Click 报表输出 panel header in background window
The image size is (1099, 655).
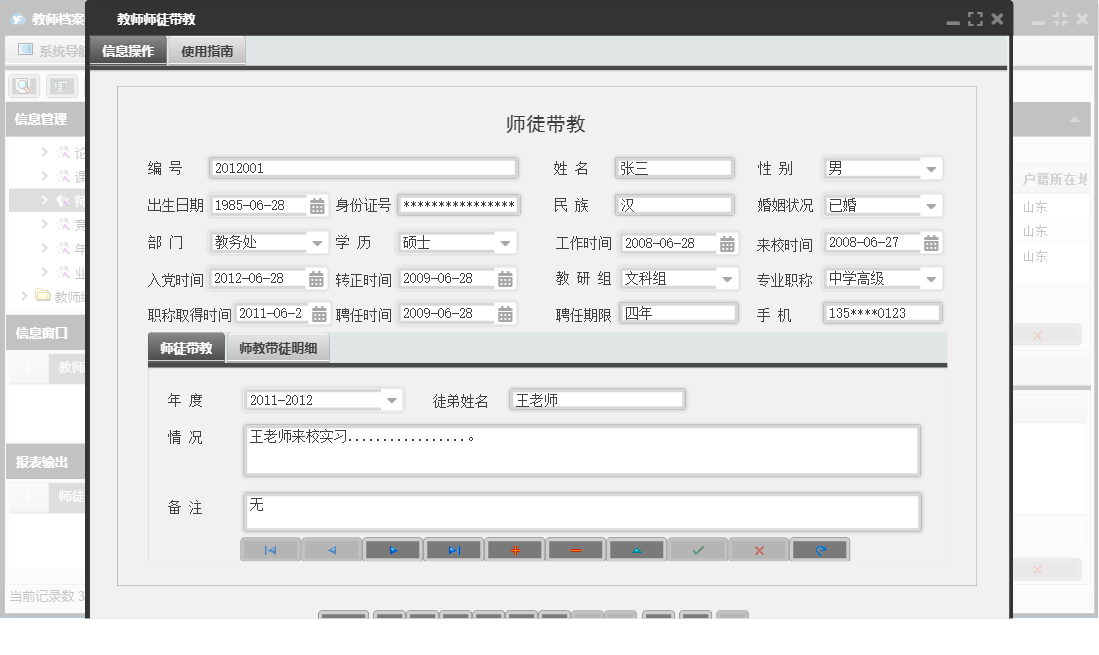[46, 462]
